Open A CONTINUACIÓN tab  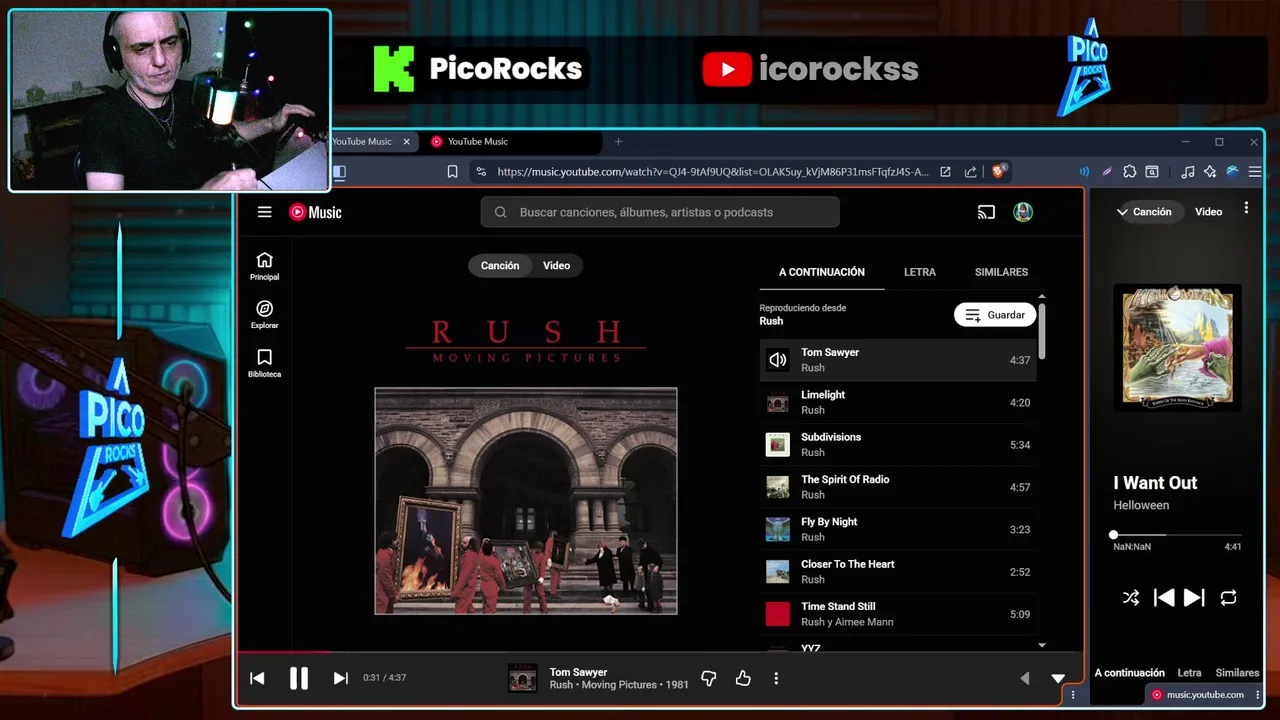(822, 272)
